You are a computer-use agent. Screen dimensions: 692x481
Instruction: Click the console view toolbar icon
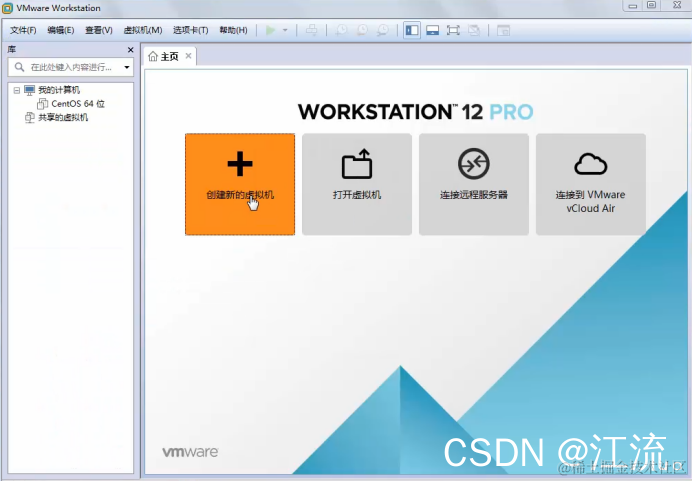pyautogui.click(x=504, y=30)
